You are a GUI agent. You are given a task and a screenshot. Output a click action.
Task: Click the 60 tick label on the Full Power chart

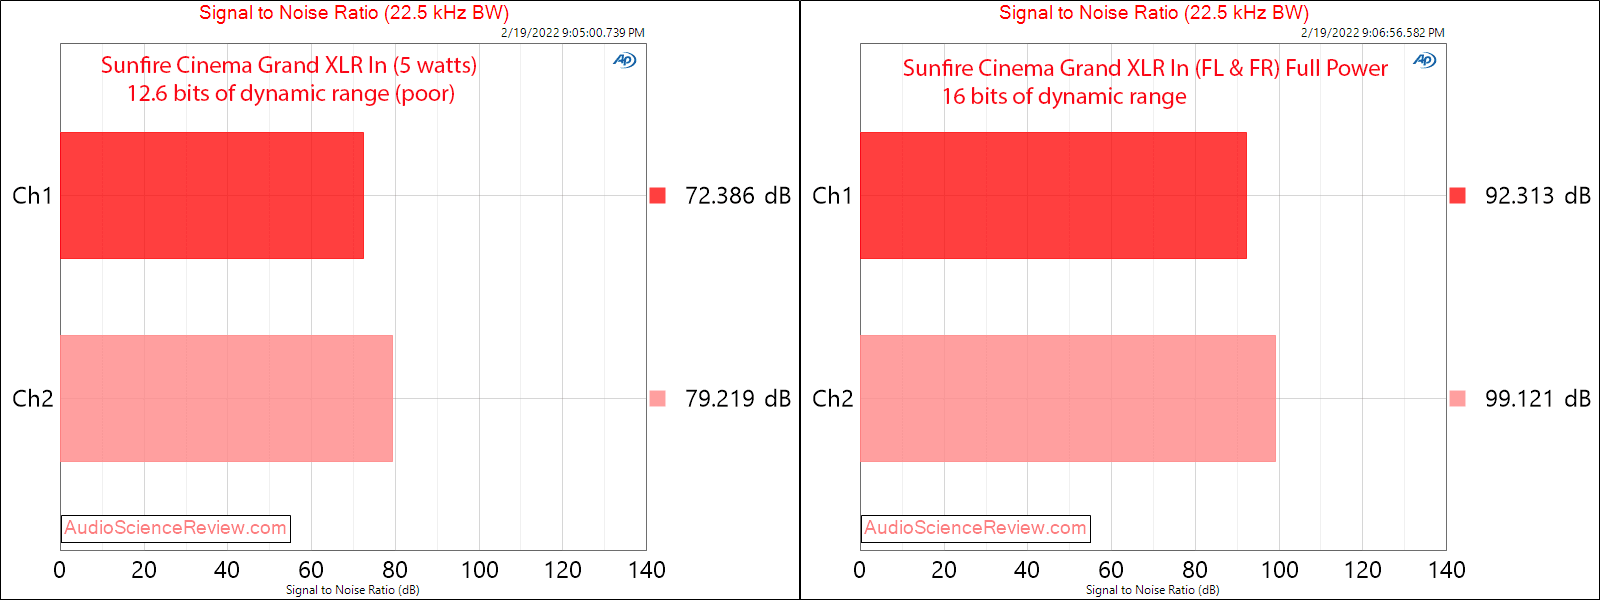click(x=1111, y=570)
